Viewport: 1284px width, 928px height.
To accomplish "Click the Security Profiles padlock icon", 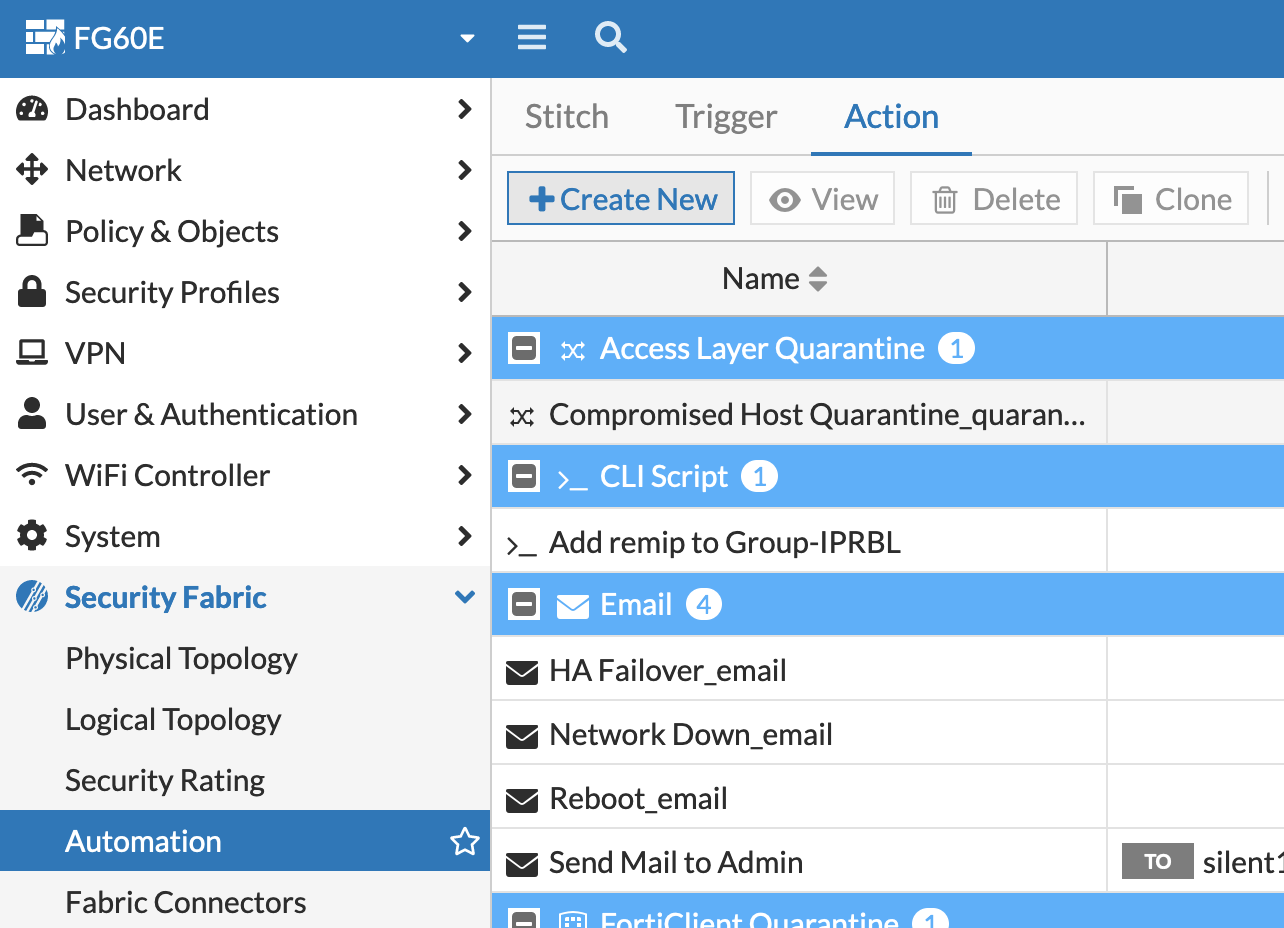I will click(x=32, y=292).
